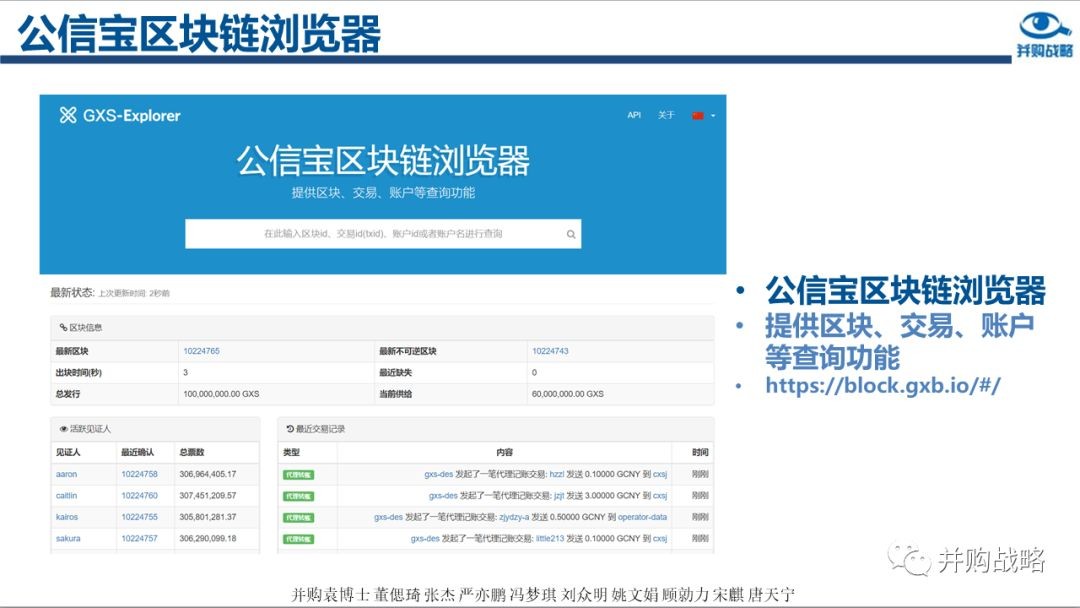Image resolution: width=1080 pixels, height=608 pixels.
Task: Click the 总票数 column header
Action: tap(191, 452)
